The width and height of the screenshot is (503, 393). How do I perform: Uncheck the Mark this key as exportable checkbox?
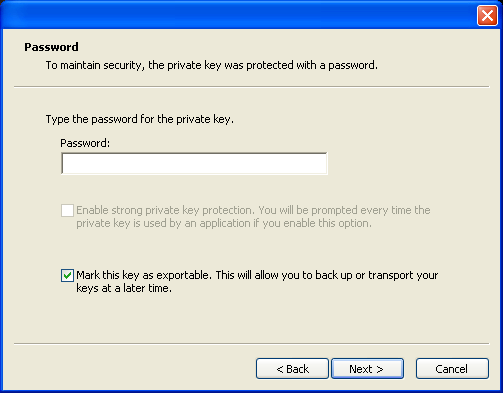[67, 275]
